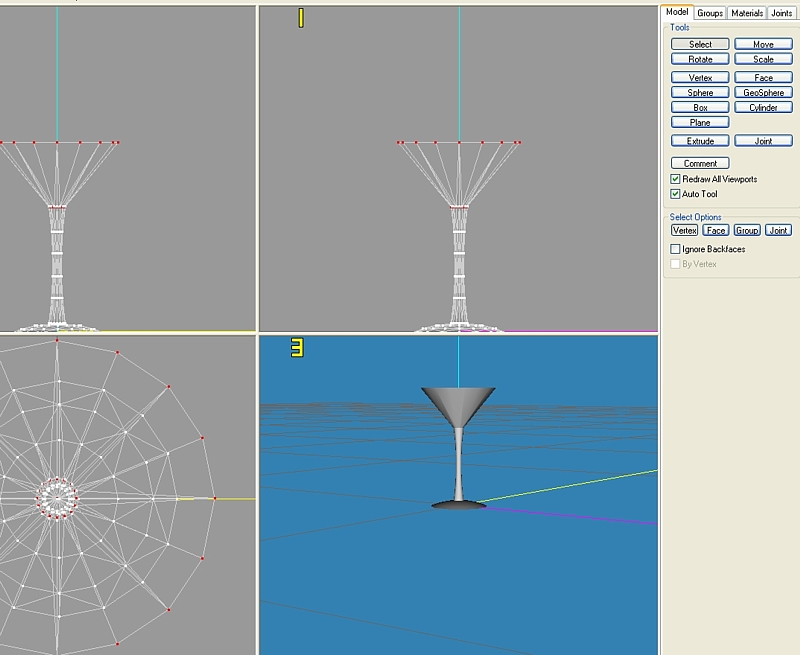Select the Box primitive tool
800x655 pixels.
[700, 107]
